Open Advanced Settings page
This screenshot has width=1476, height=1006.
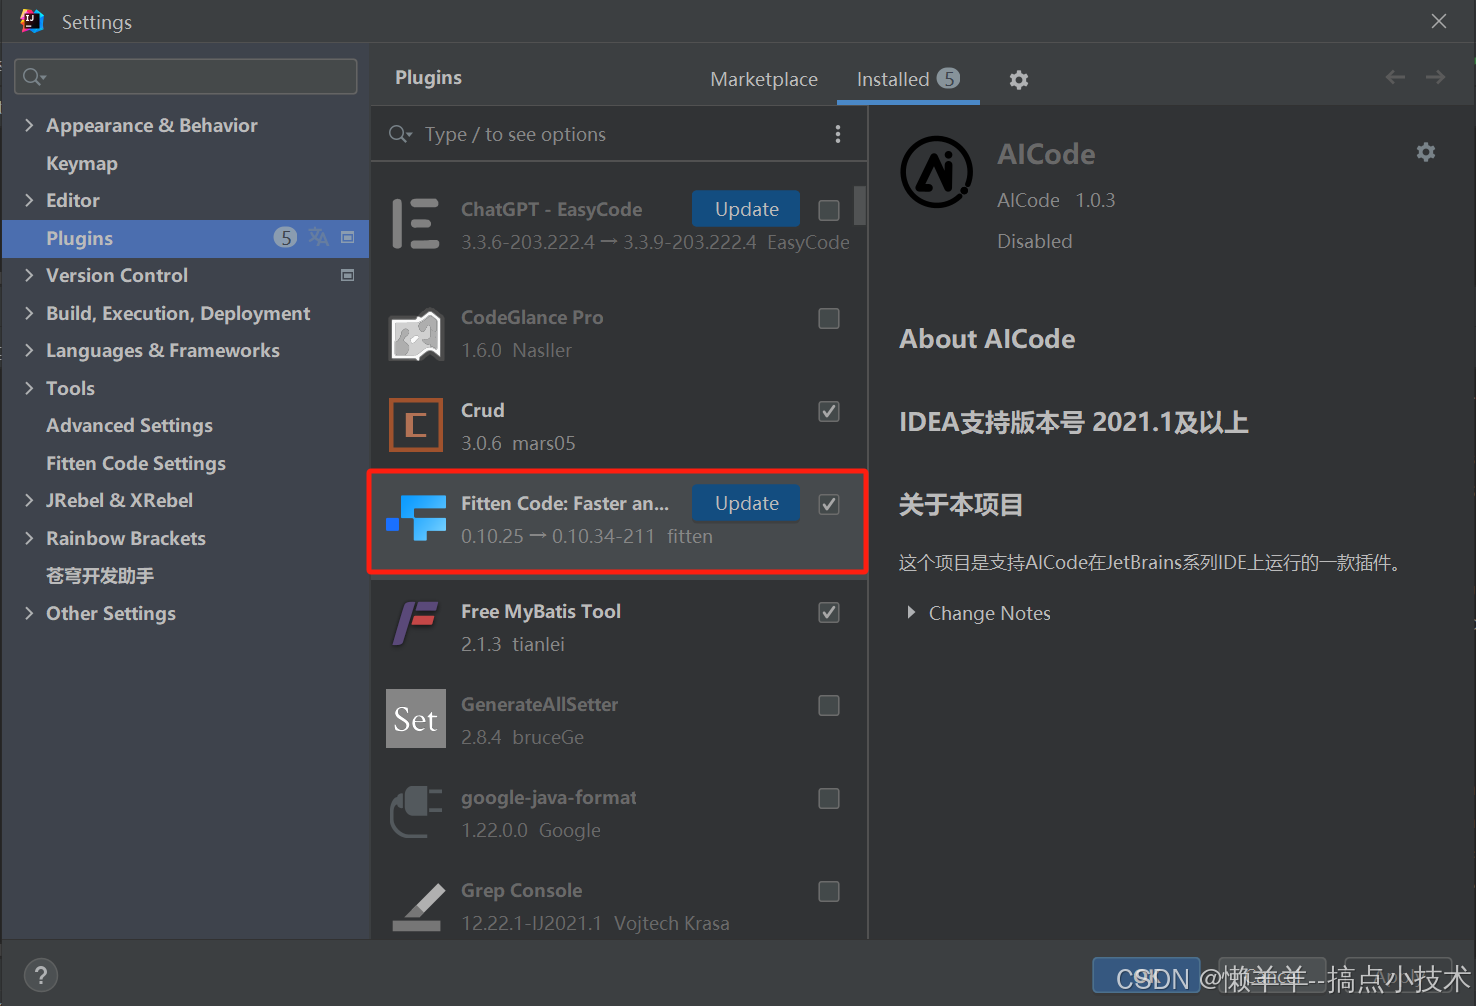pos(129,425)
